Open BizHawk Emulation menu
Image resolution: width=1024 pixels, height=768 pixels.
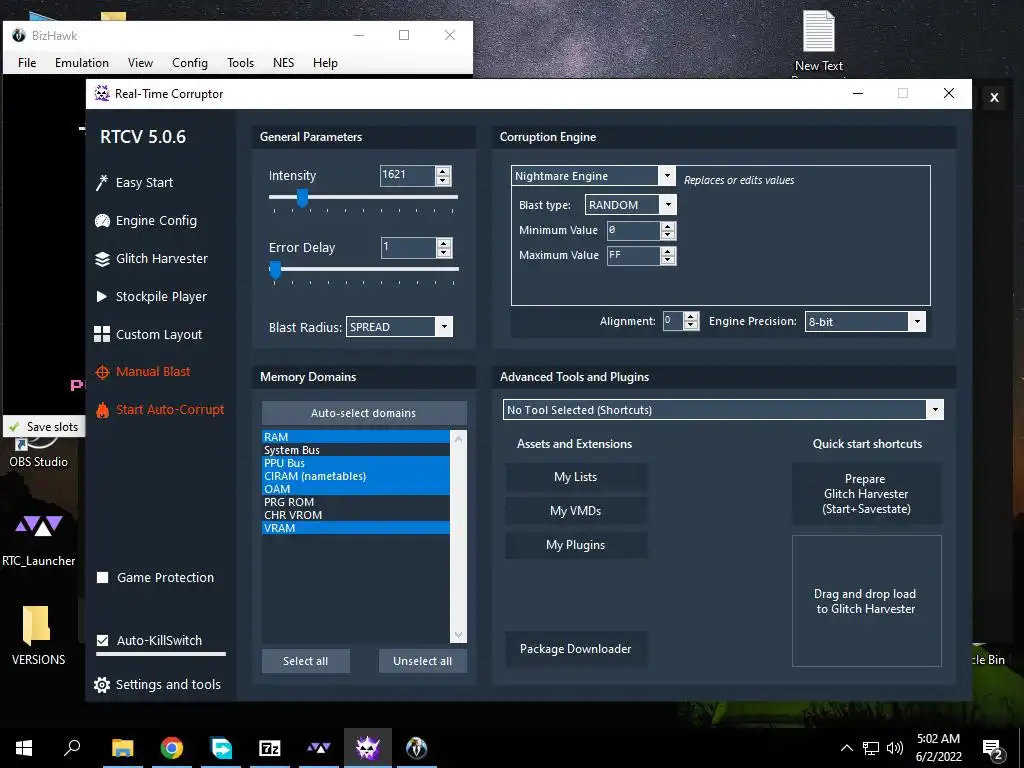click(82, 63)
